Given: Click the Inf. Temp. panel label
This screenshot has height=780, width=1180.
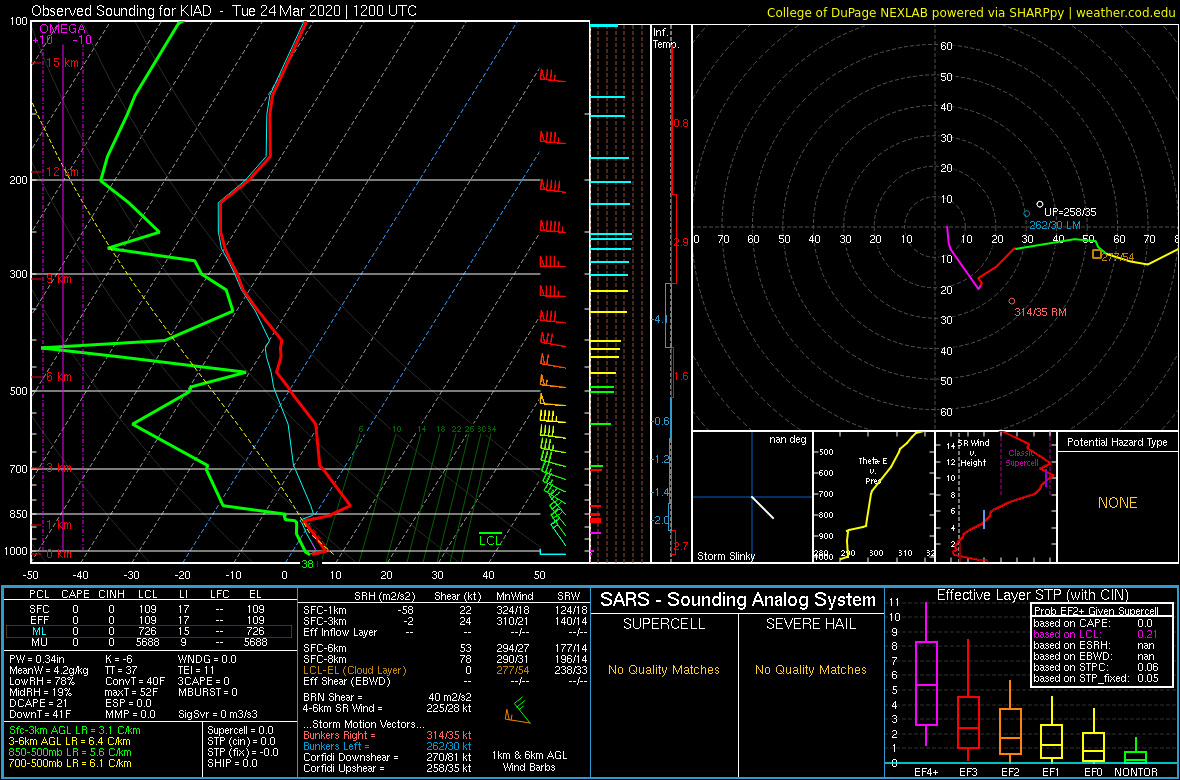Looking at the screenshot, I should (666, 38).
